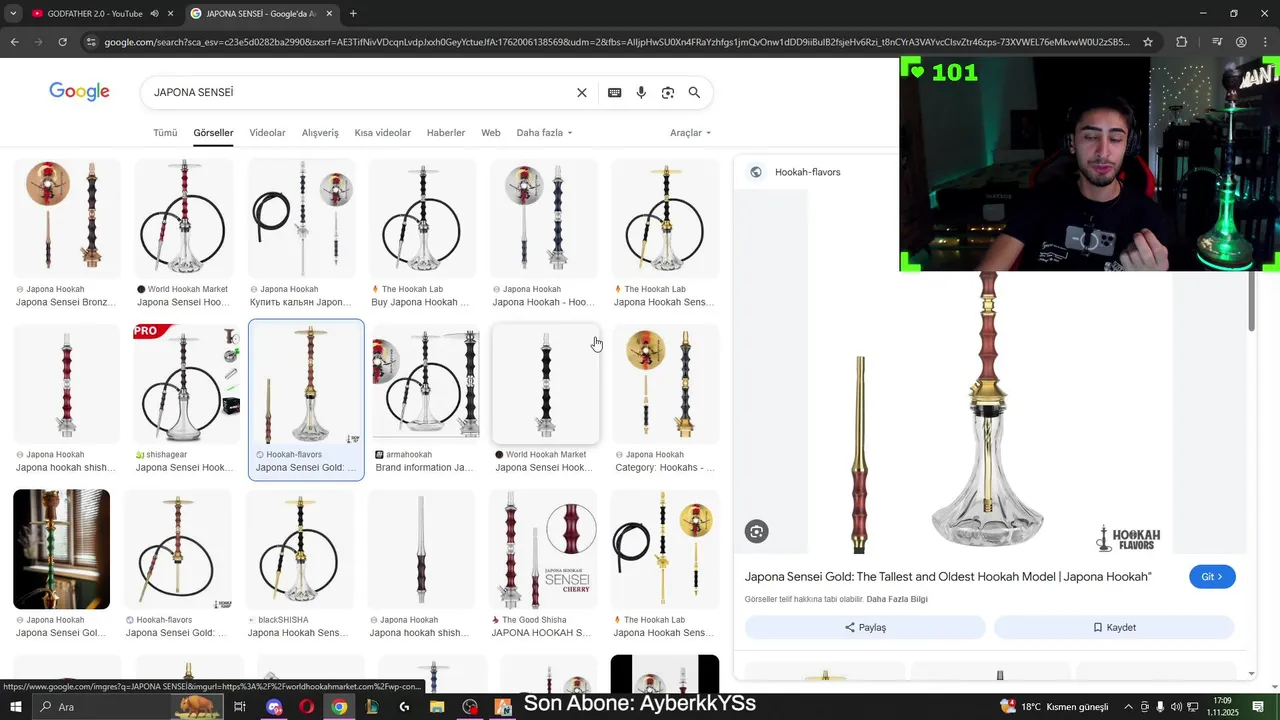This screenshot has height=720, width=1280.
Task: Click the weather '18°C Kısmen güneşli' widget
Action: (x=1054, y=707)
